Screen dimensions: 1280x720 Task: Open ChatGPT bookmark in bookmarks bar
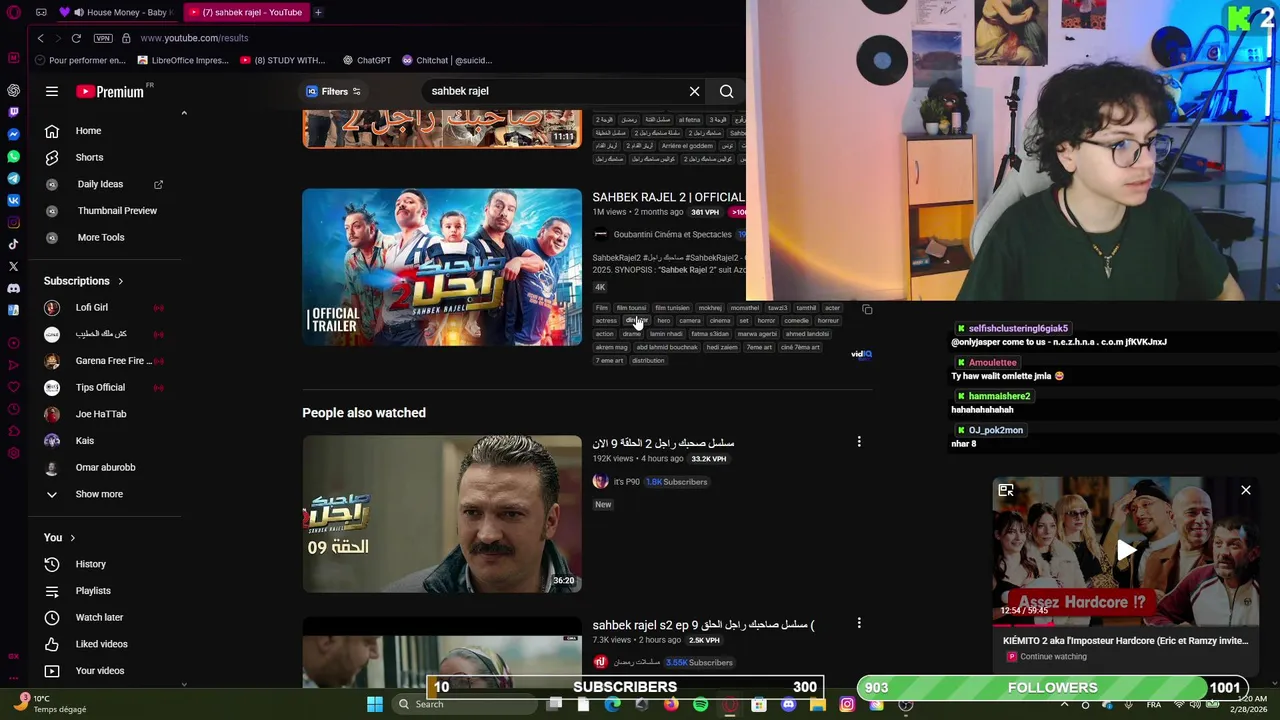pyautogui.click(x=366, y=60)
